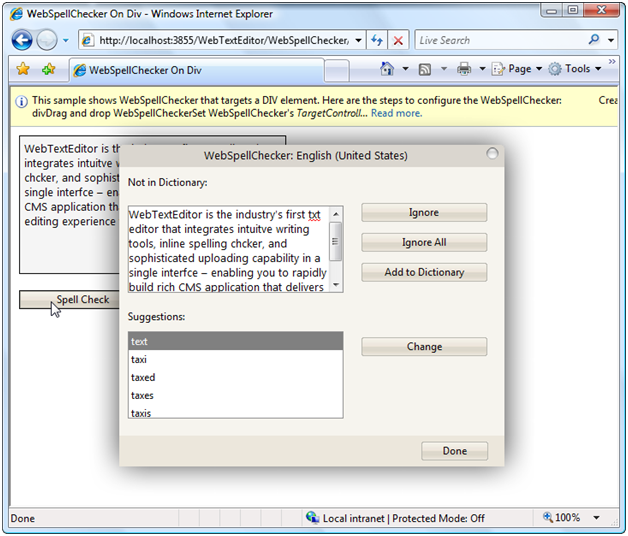Screen dimensions: 628x536
Task: Open Favorites Center star icon
Action: 23,69
